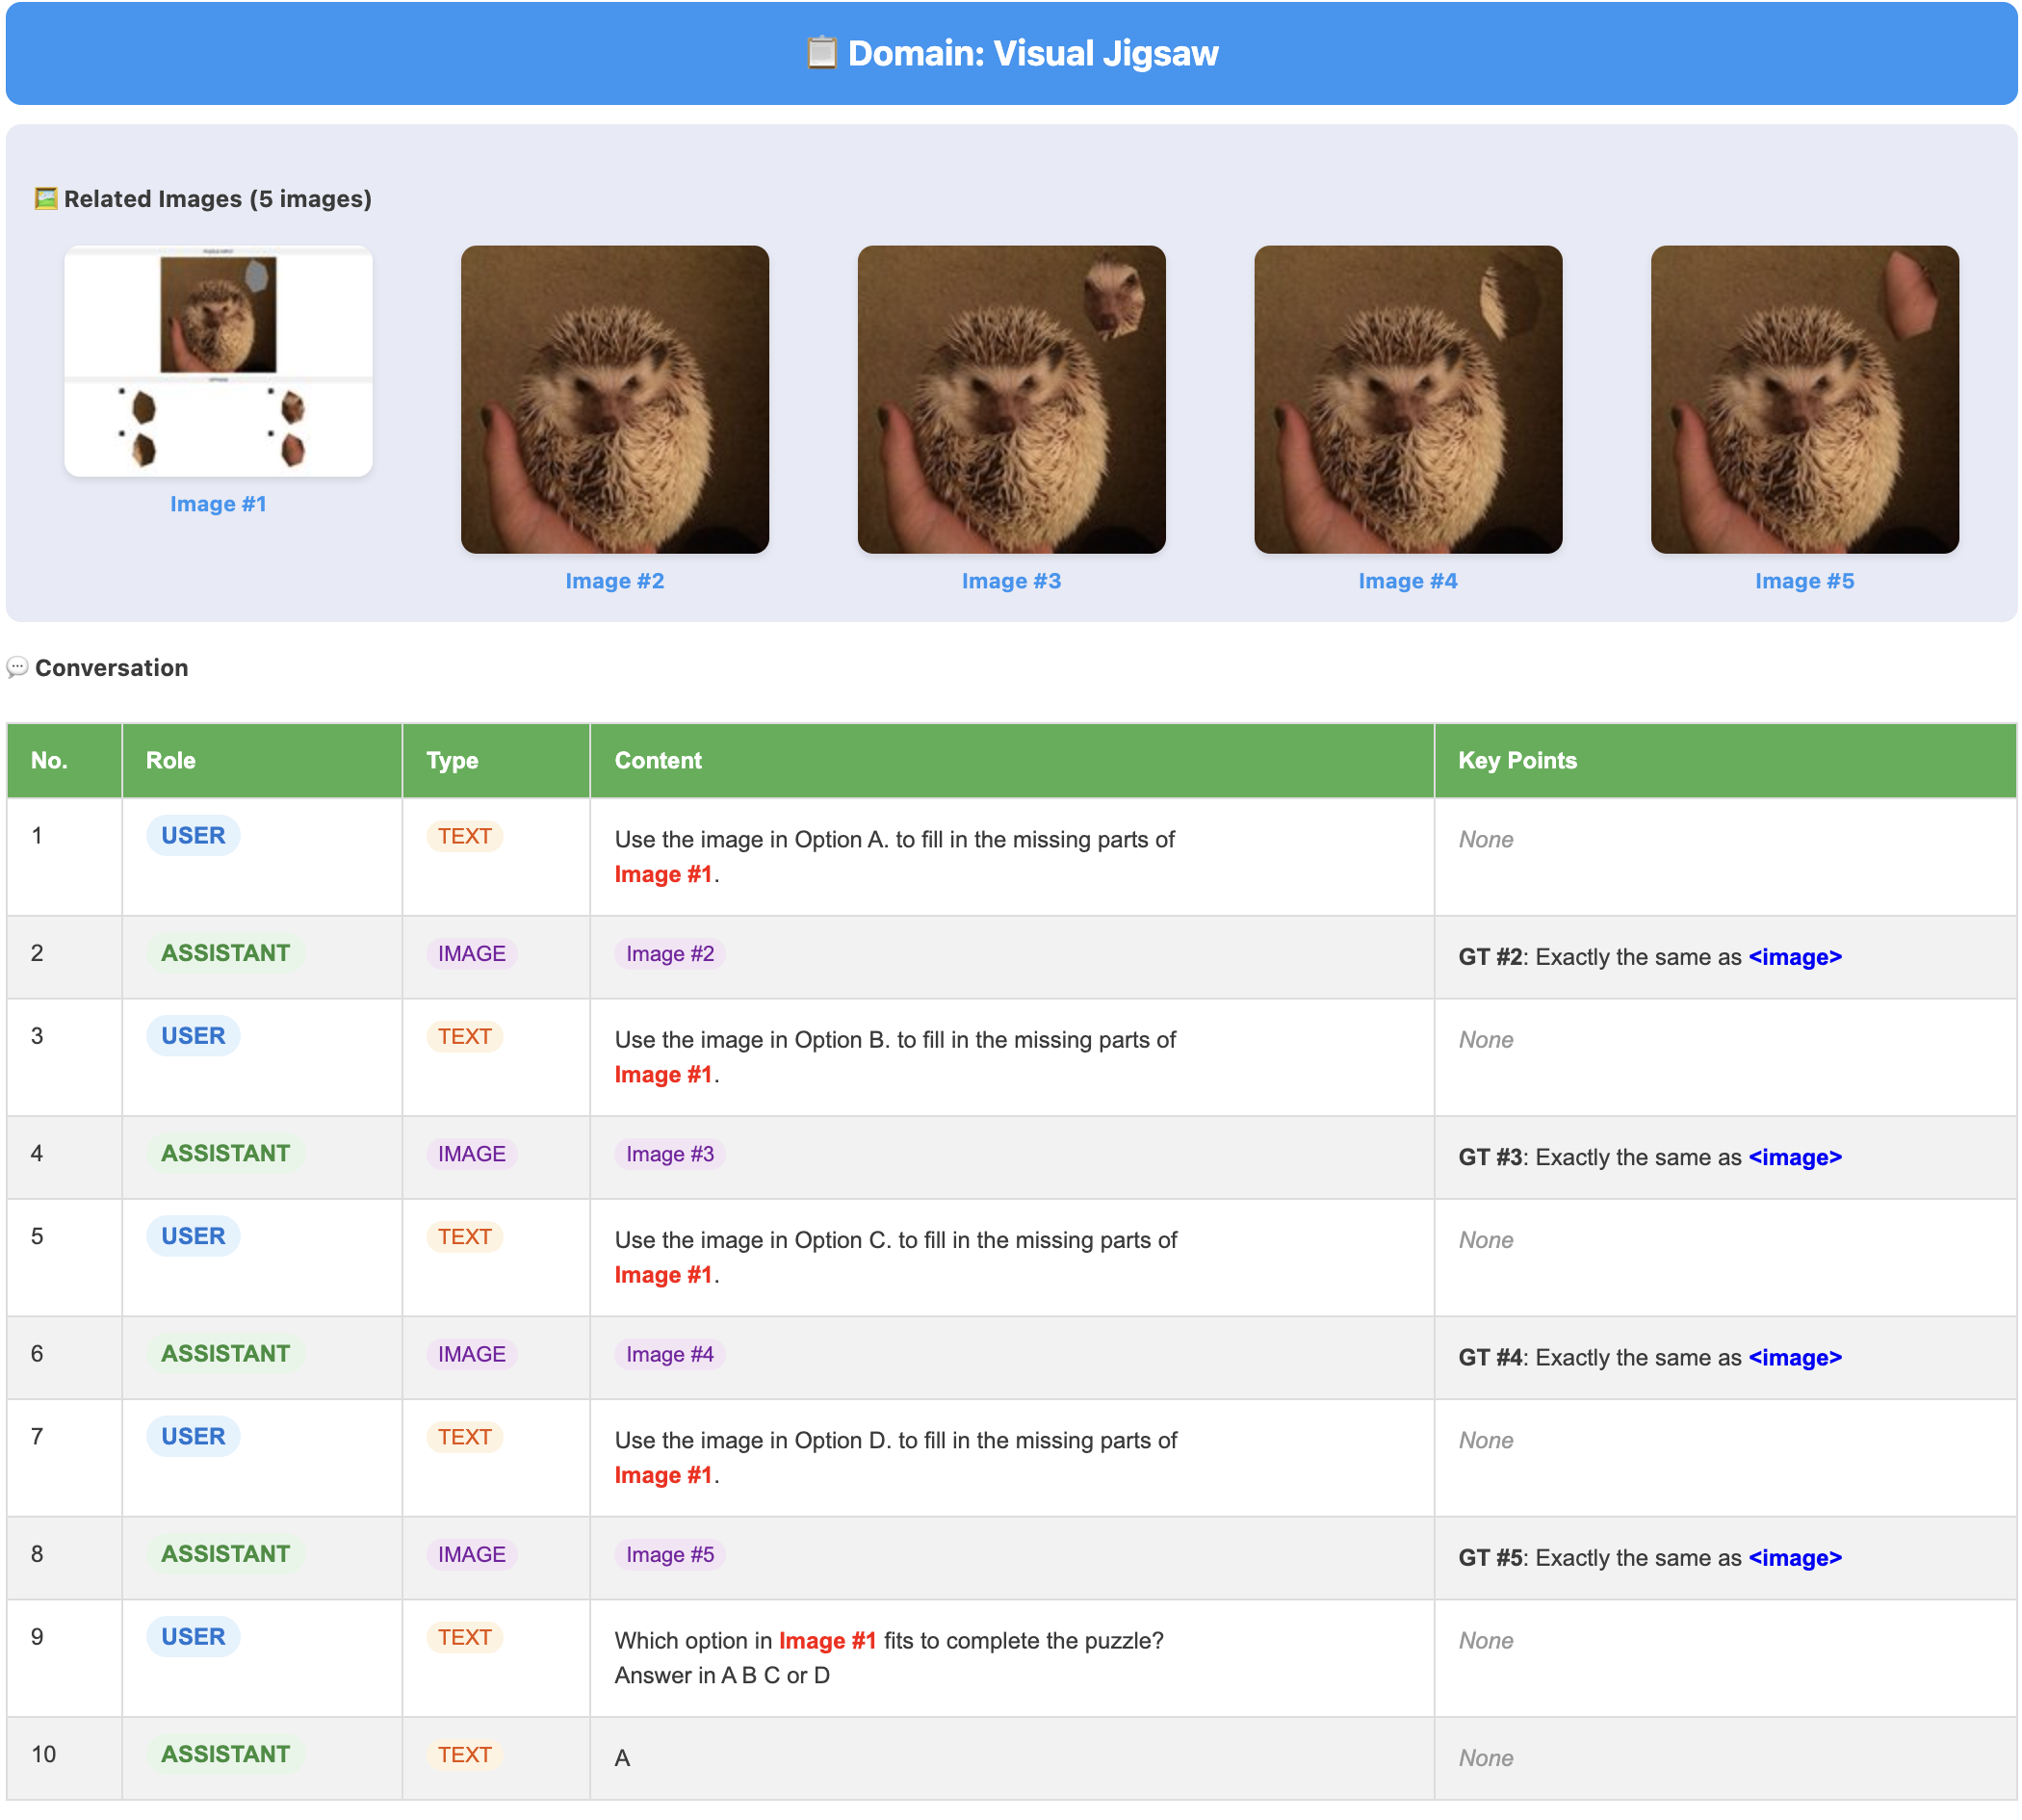
Task: Click the Image #2 tag in row 2
Action: pos(669,954)
